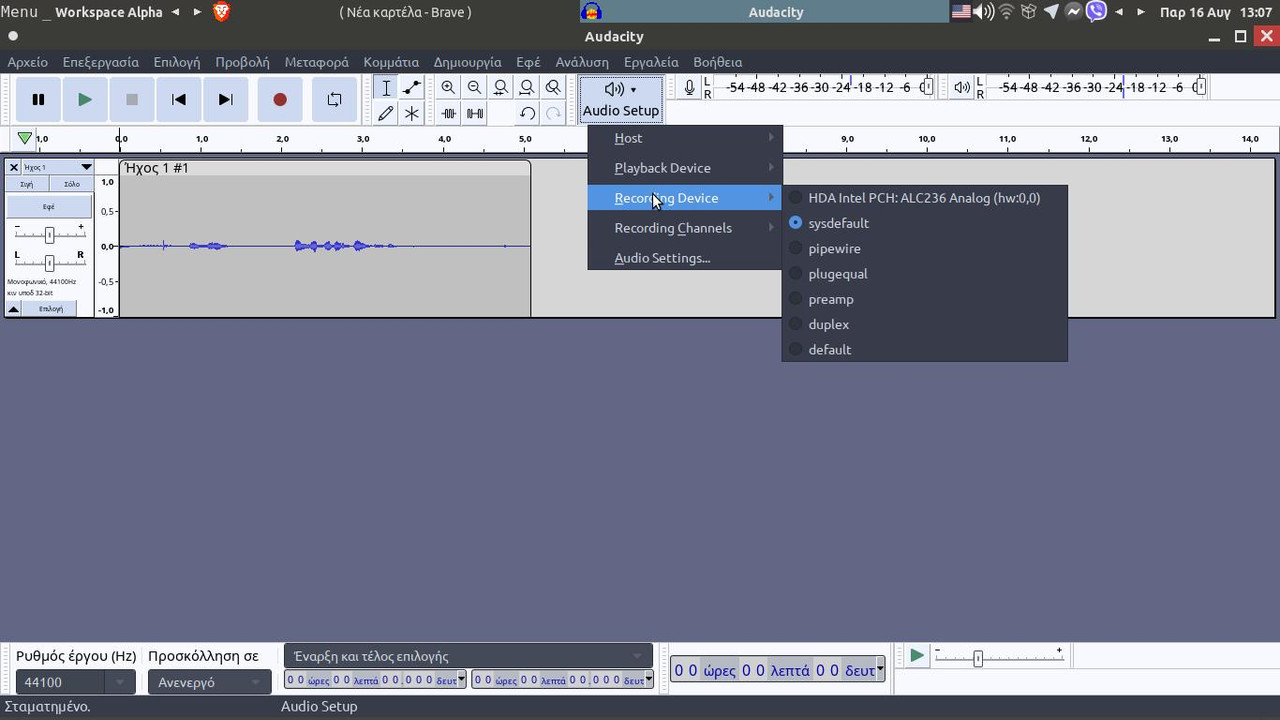Click the Undo arrow icon
Screen dimensions: 1280x720
coord(527,113)
